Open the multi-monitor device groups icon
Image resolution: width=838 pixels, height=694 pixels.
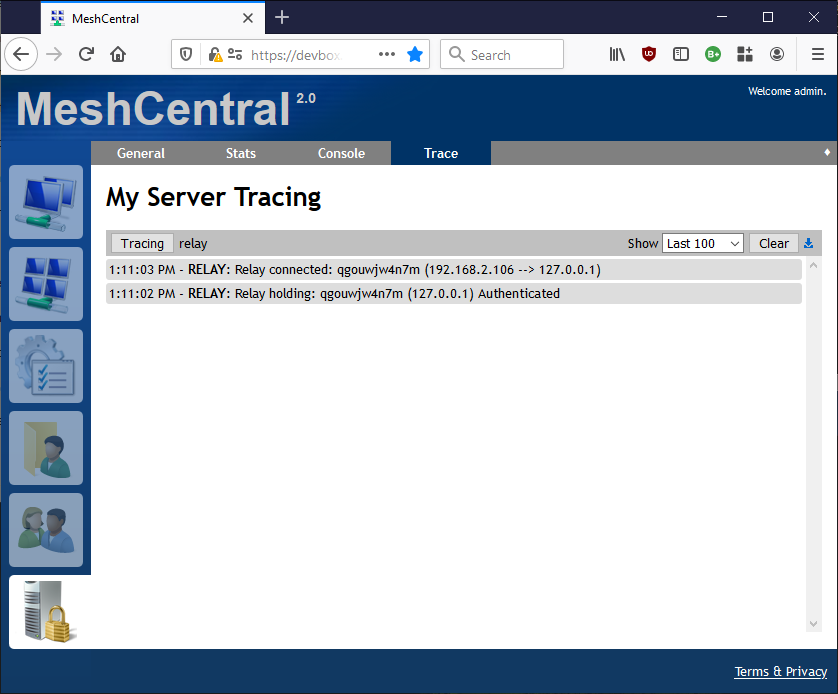tap(46, 284)
